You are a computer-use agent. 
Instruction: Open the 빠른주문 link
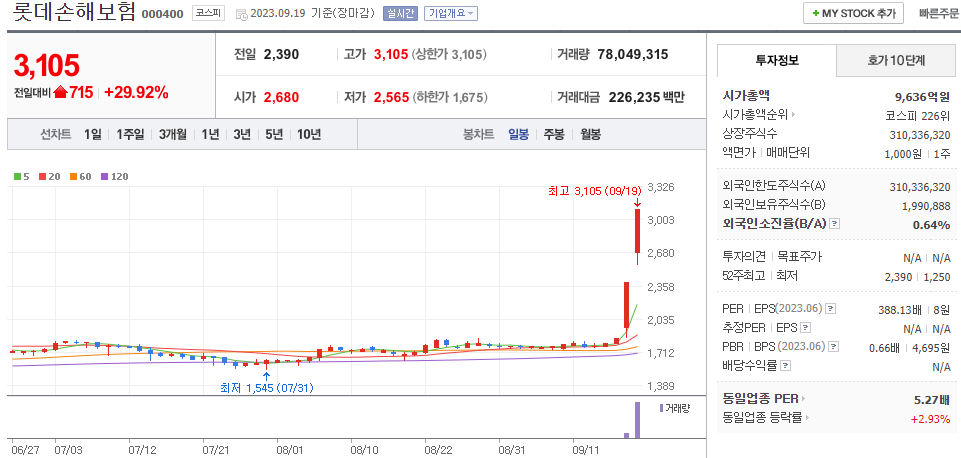tap(939, 13)
